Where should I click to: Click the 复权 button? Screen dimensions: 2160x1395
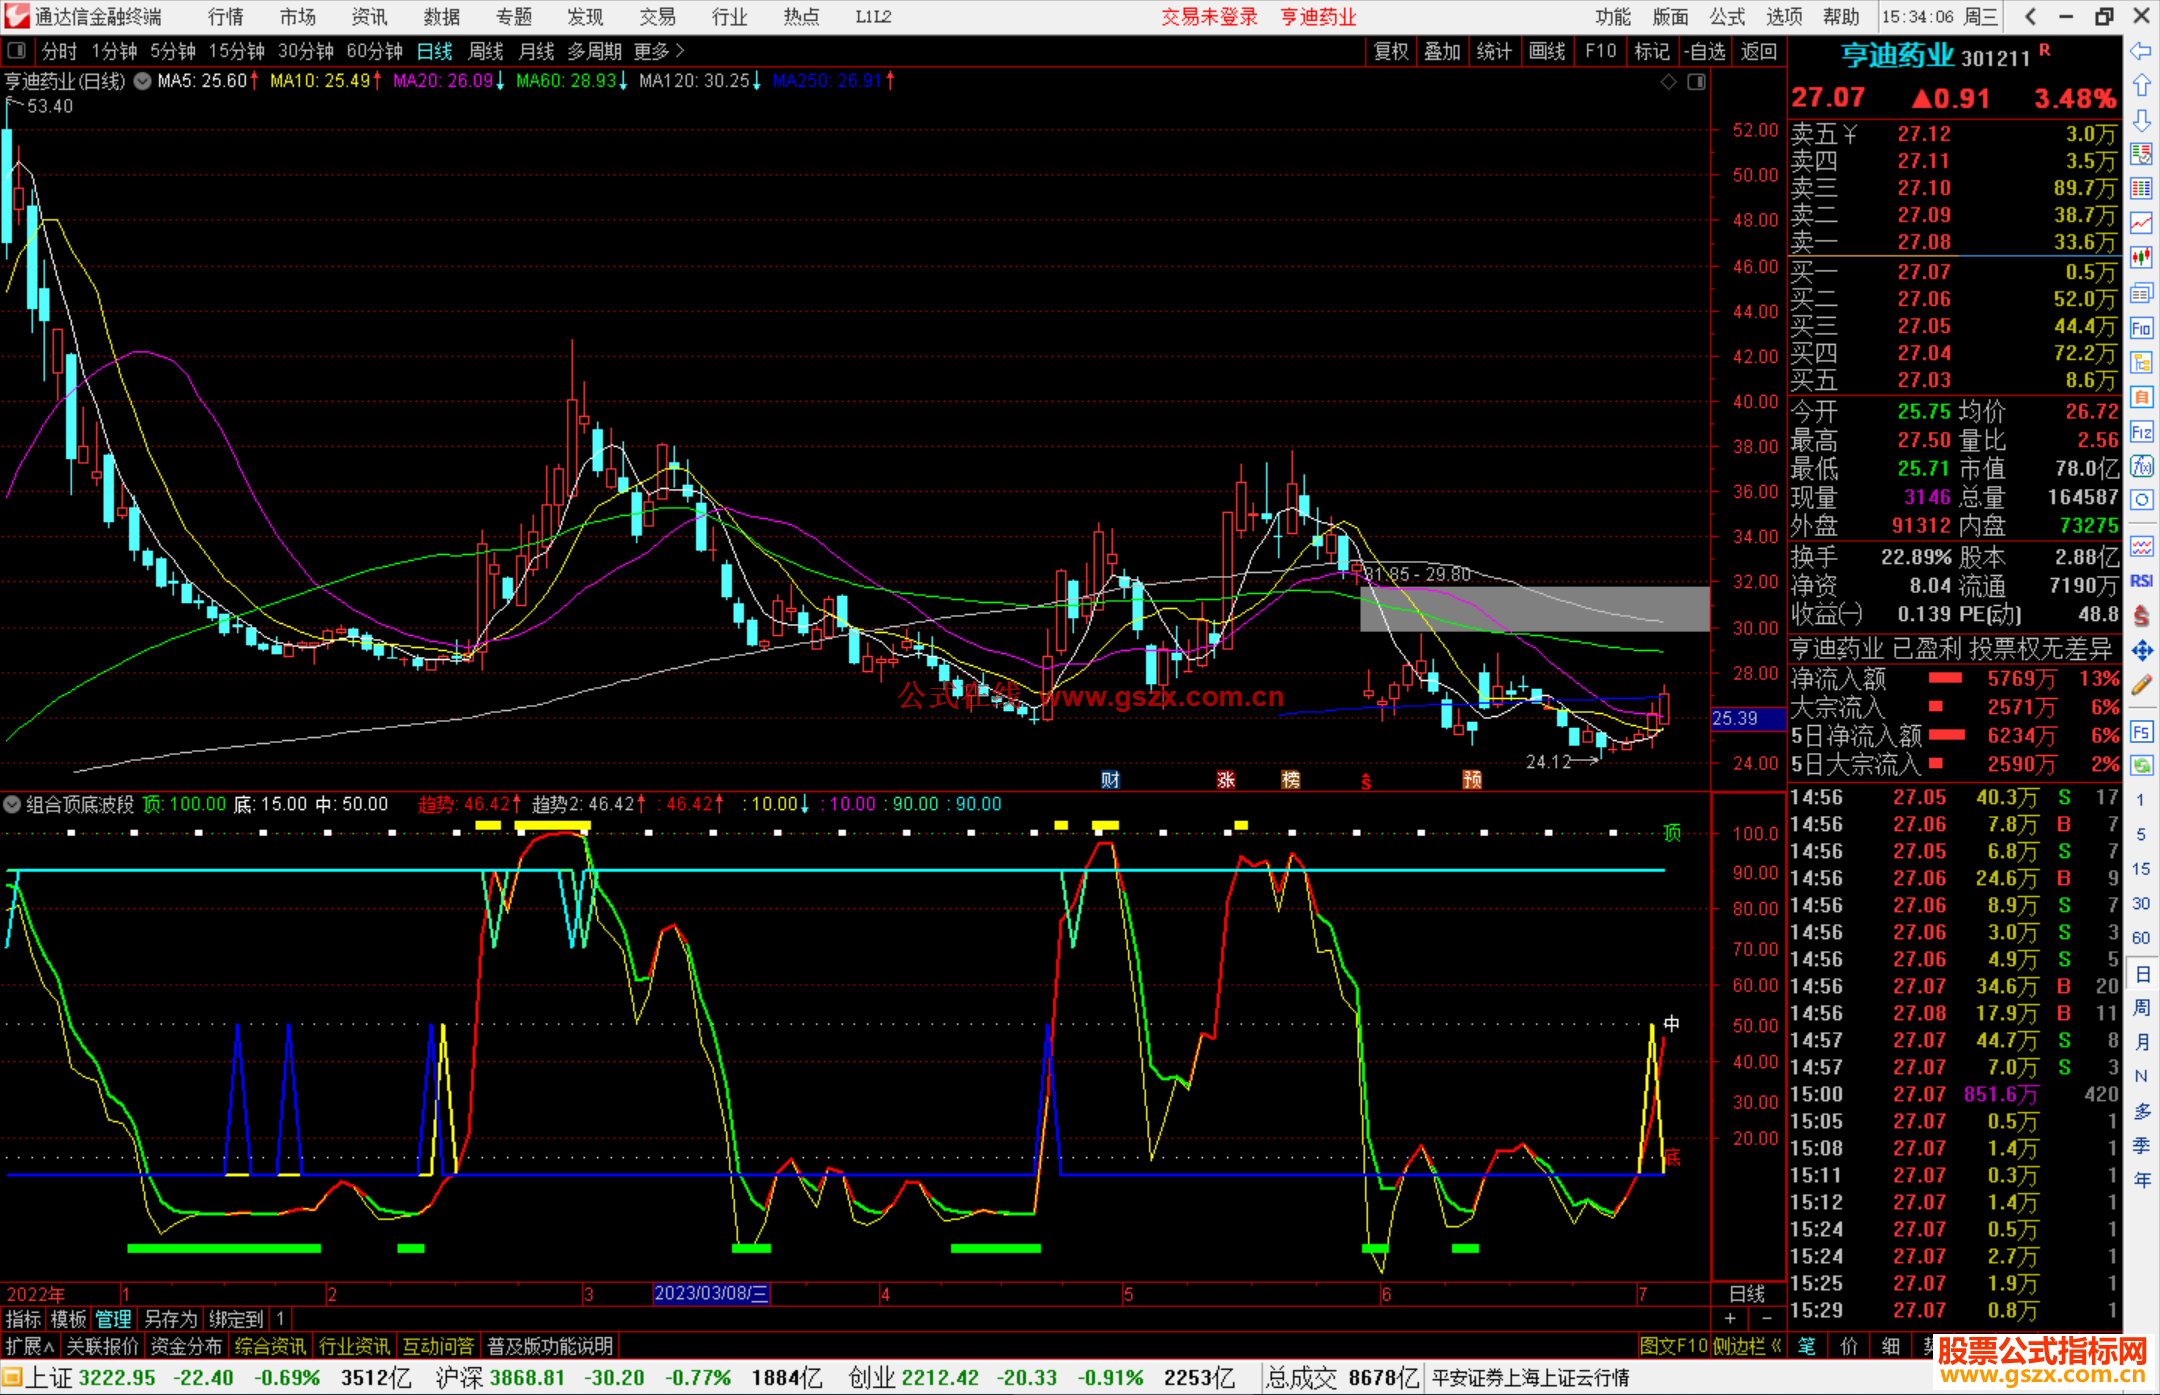click(1390, 51)
